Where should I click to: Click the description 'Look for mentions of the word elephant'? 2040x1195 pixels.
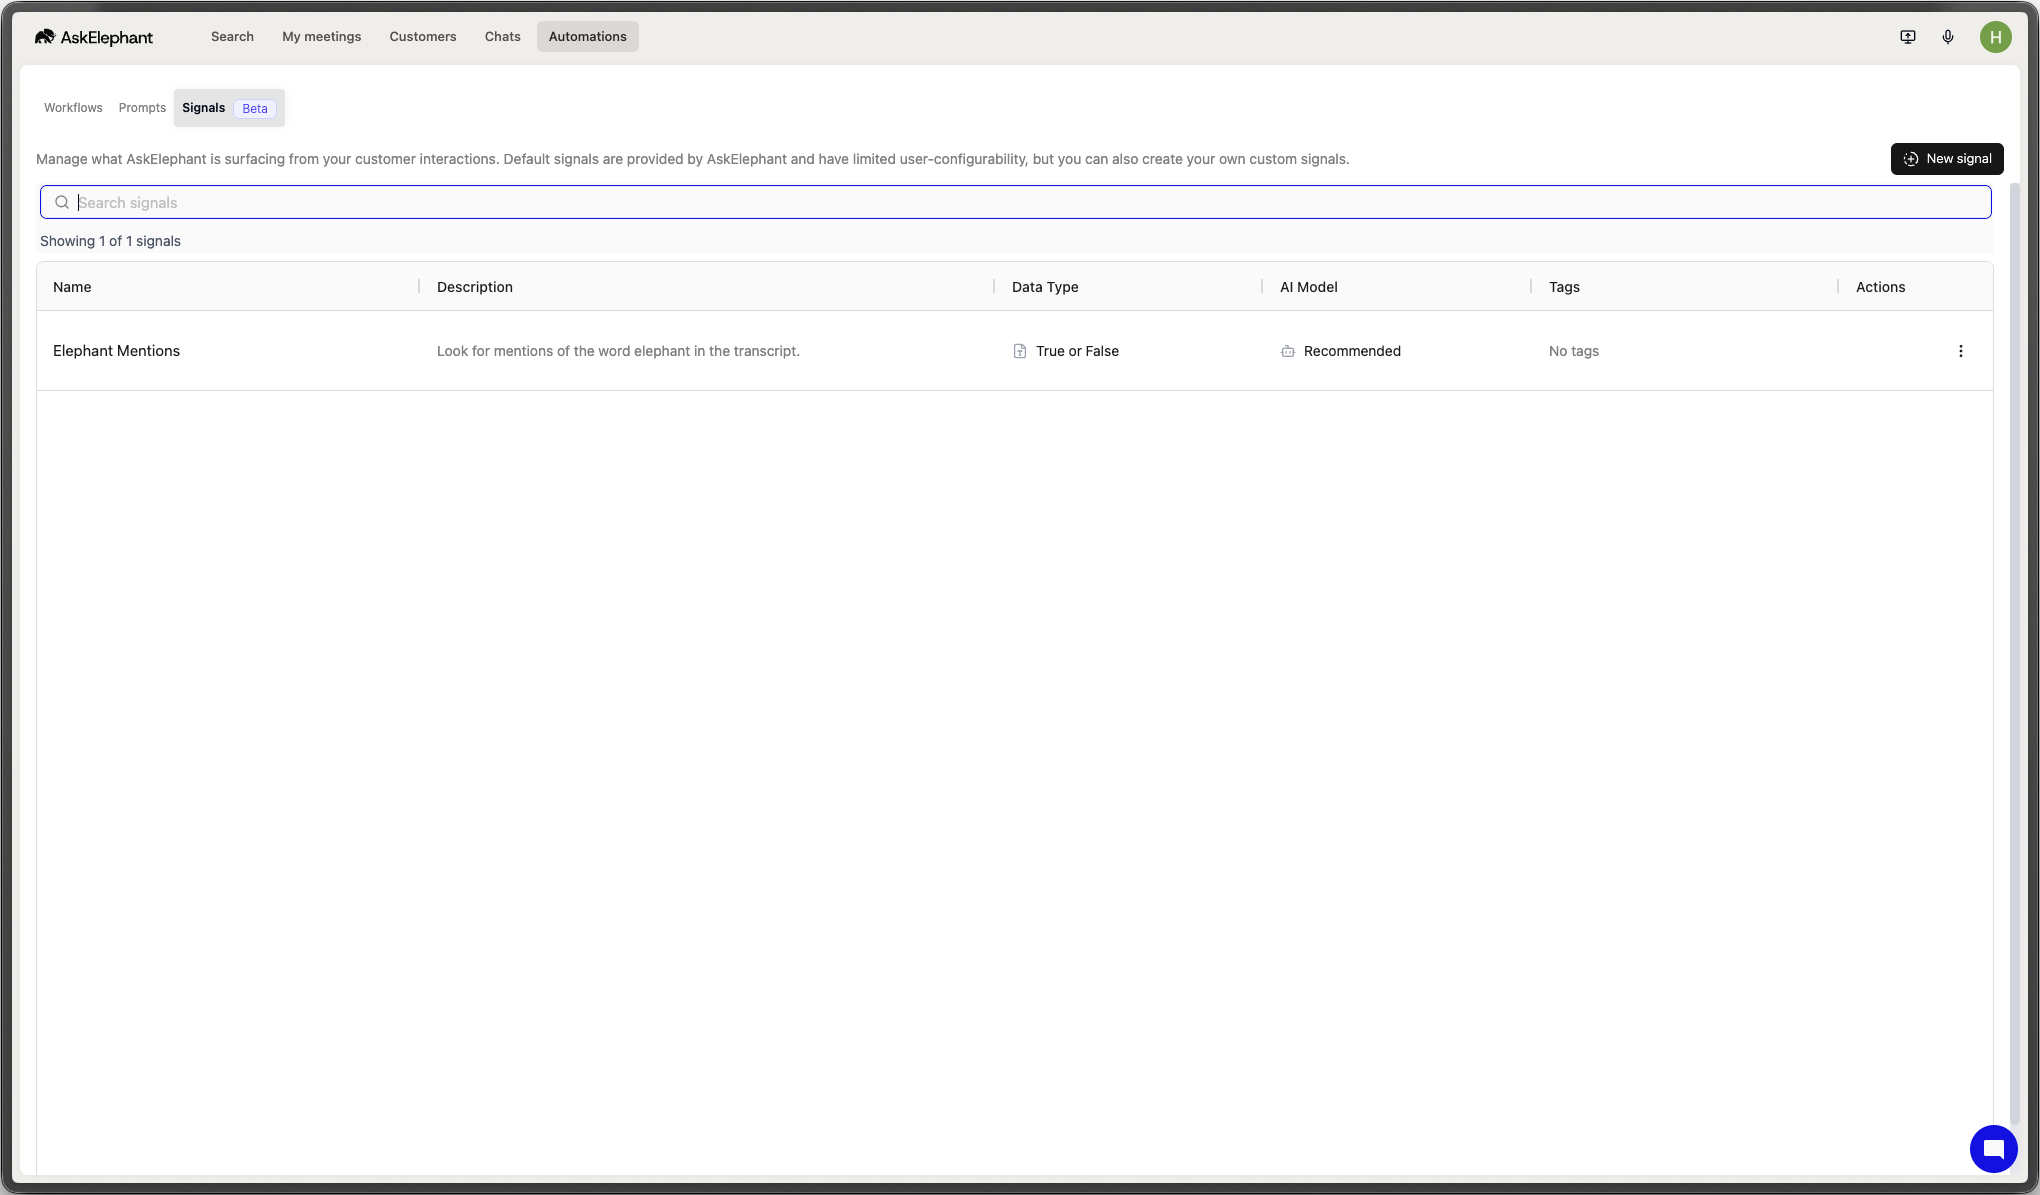[618, 351]
